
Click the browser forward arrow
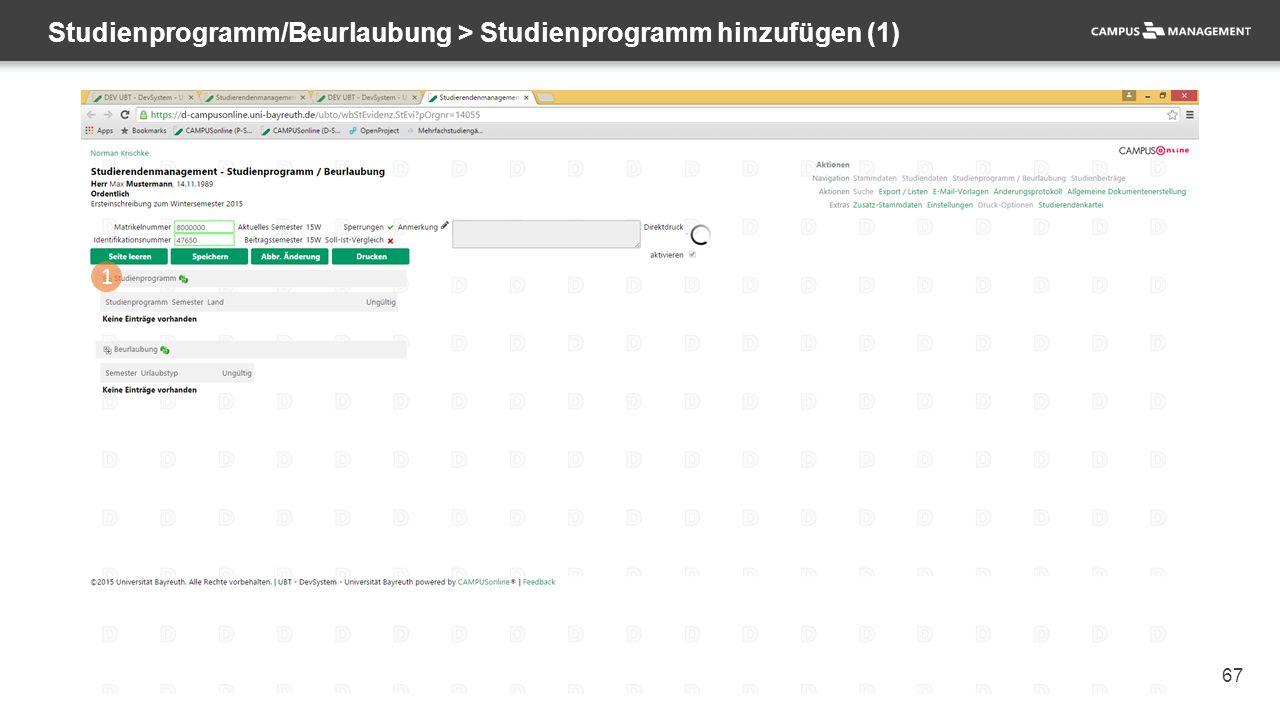pos(107,114)
